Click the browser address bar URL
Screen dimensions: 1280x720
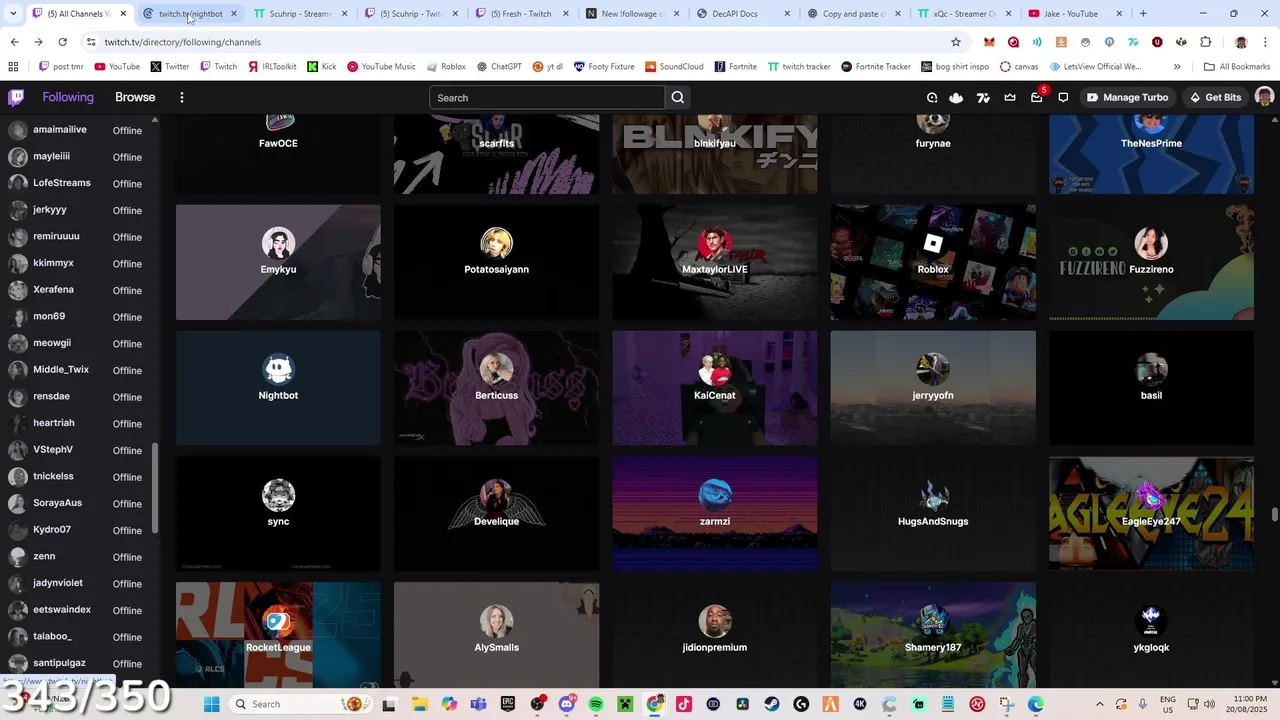183,42
